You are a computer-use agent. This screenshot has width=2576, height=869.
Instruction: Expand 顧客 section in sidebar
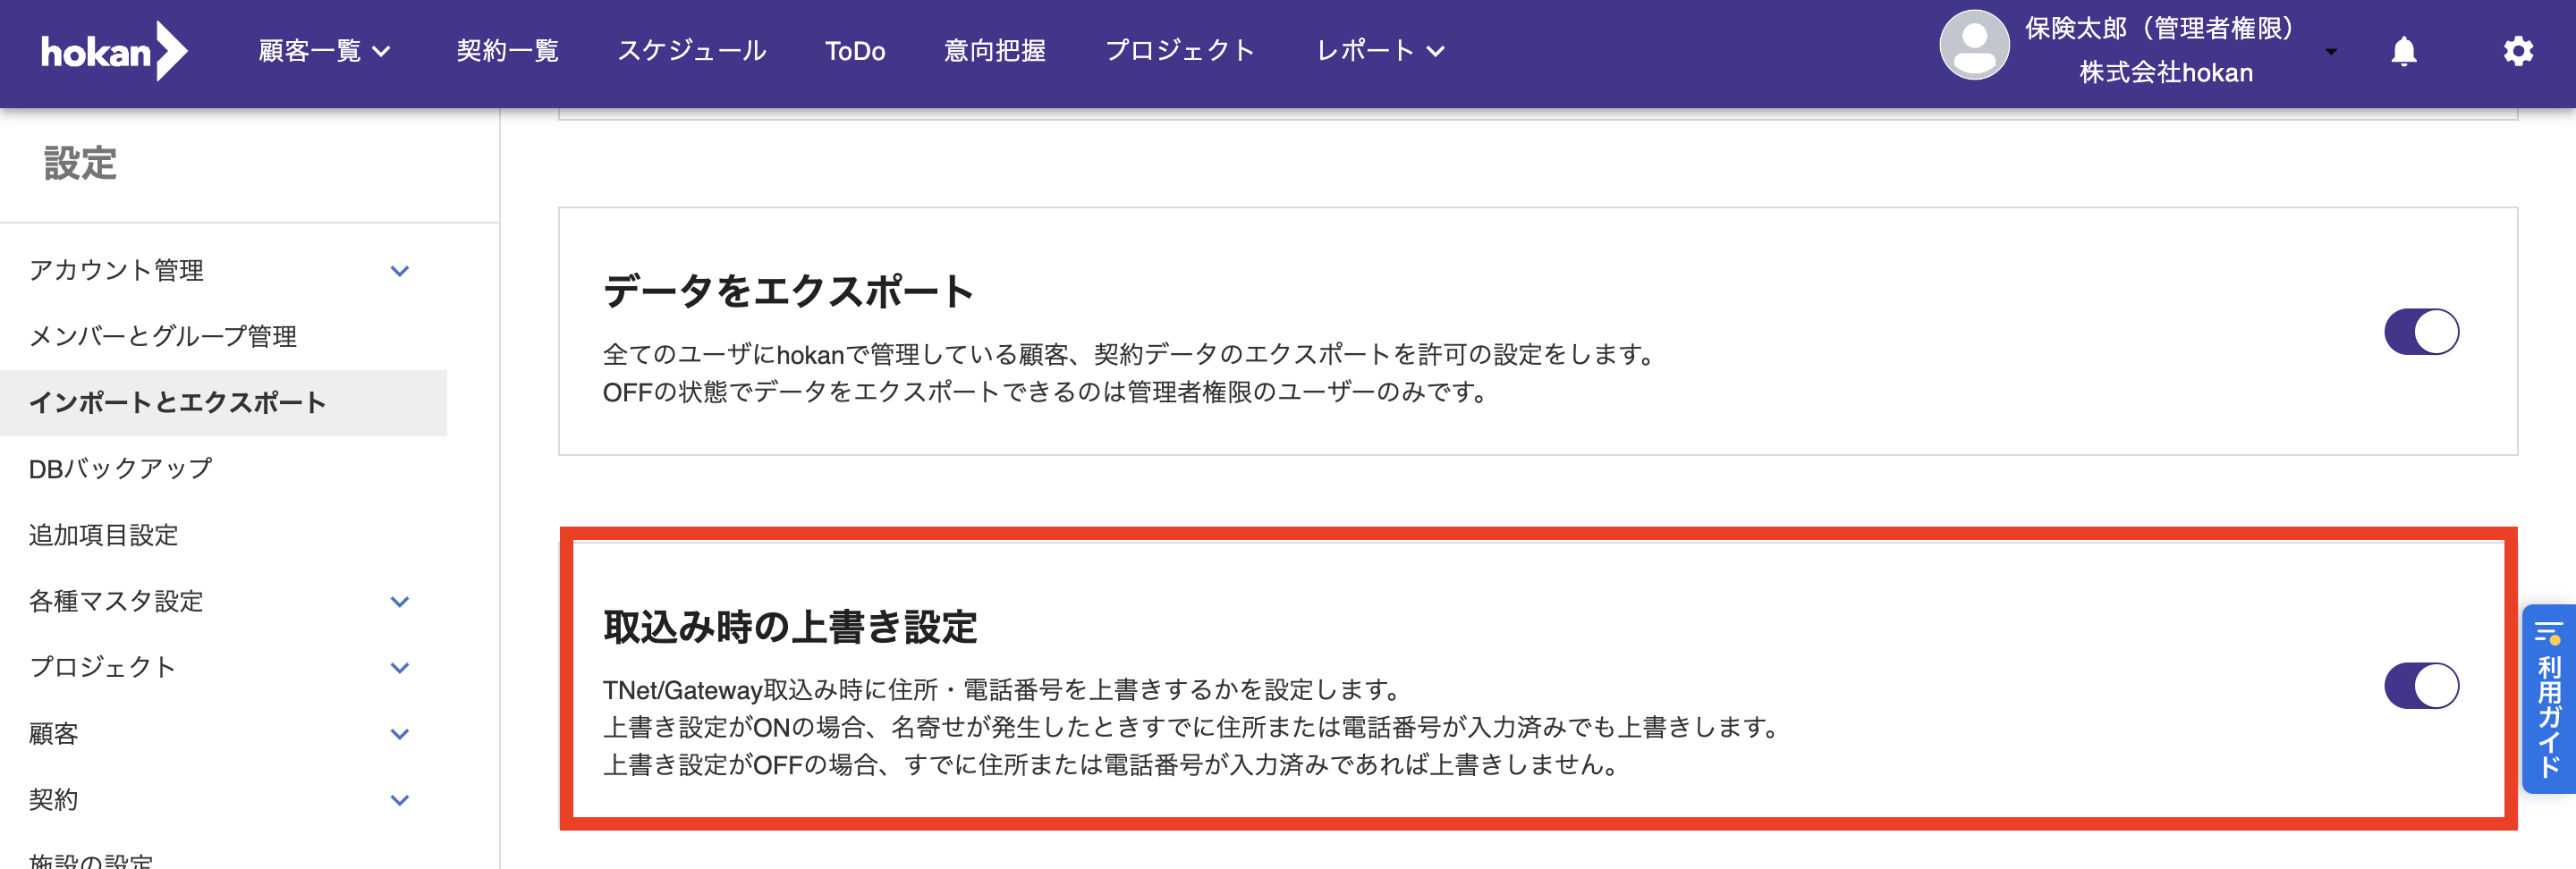[x=400, y=734]
